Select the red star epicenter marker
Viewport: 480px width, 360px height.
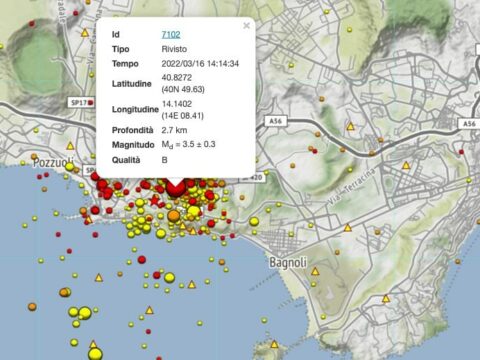tap(154, 201)
